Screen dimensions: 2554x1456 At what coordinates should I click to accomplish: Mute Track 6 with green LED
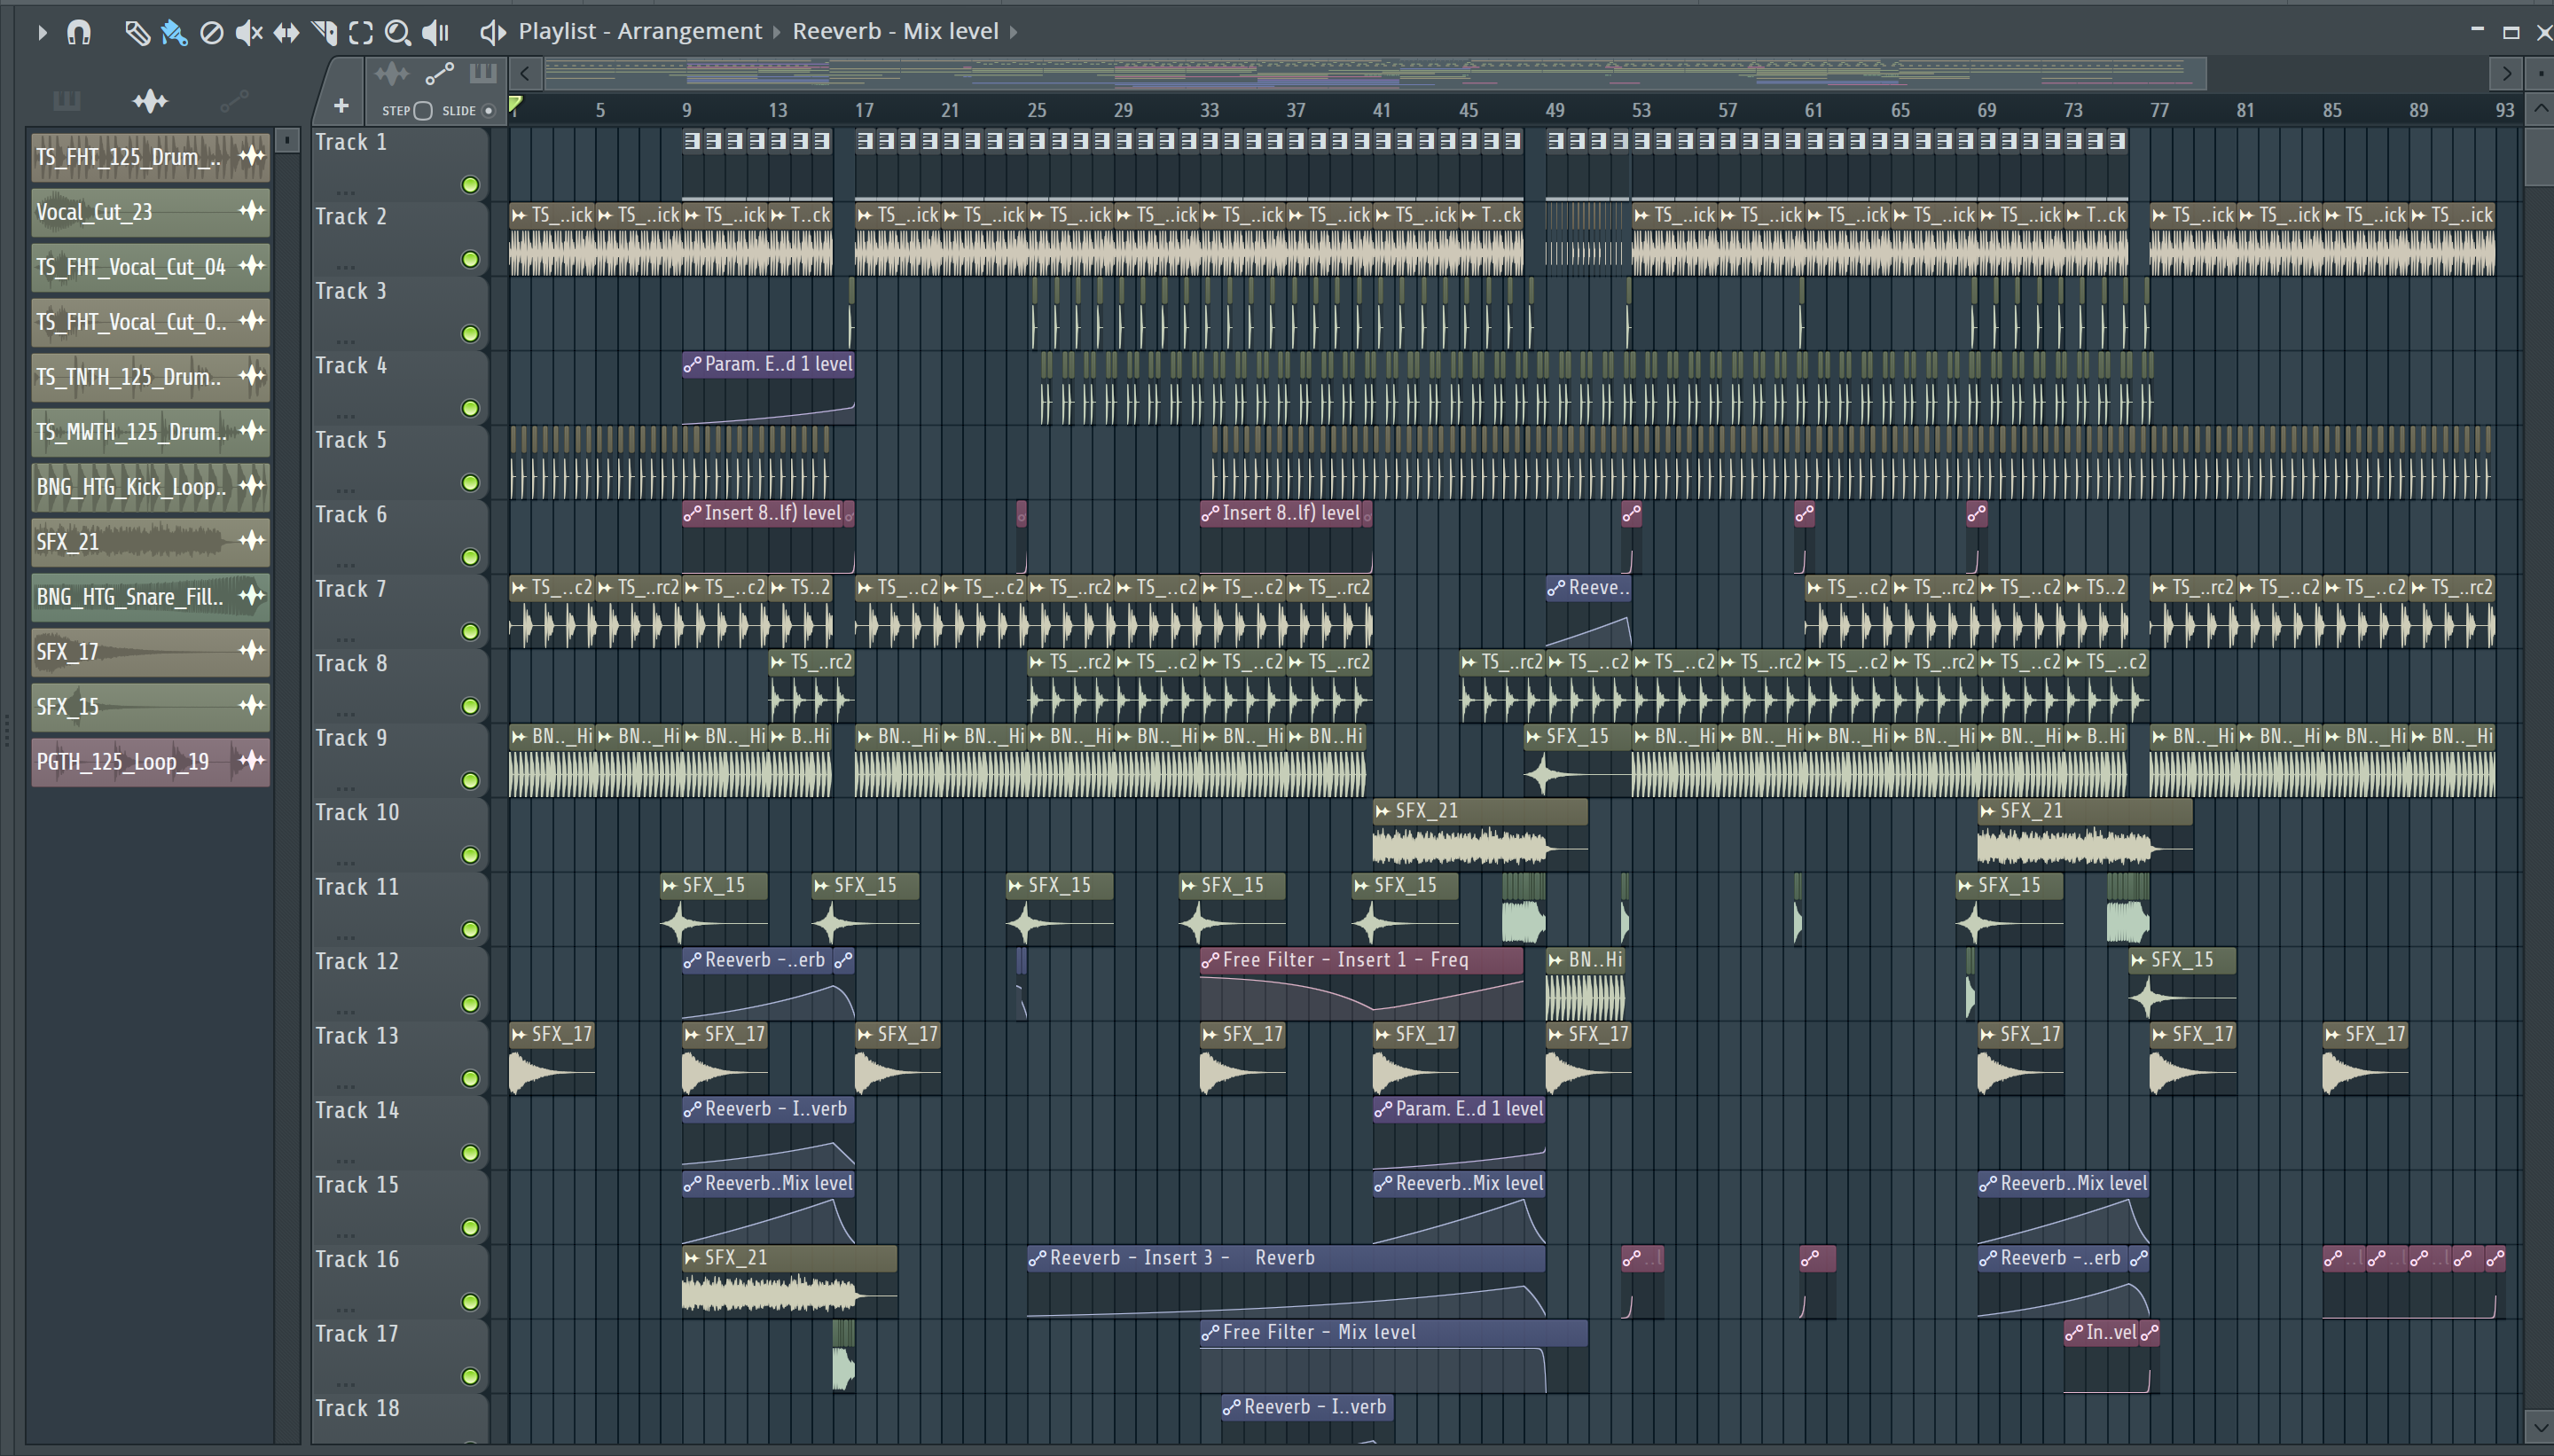point(470,558)
